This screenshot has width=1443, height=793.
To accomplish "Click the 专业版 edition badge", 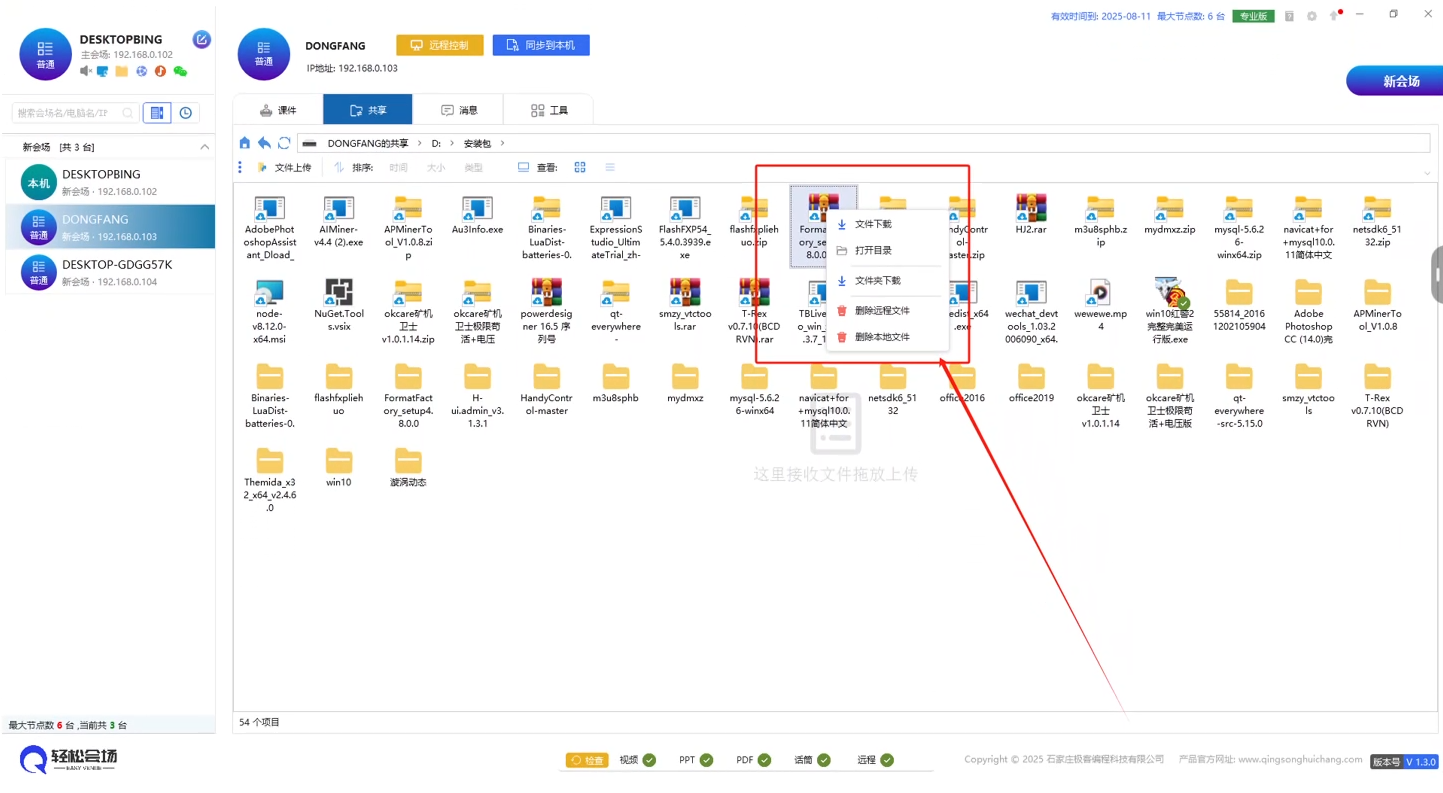I will (1252, 16).
